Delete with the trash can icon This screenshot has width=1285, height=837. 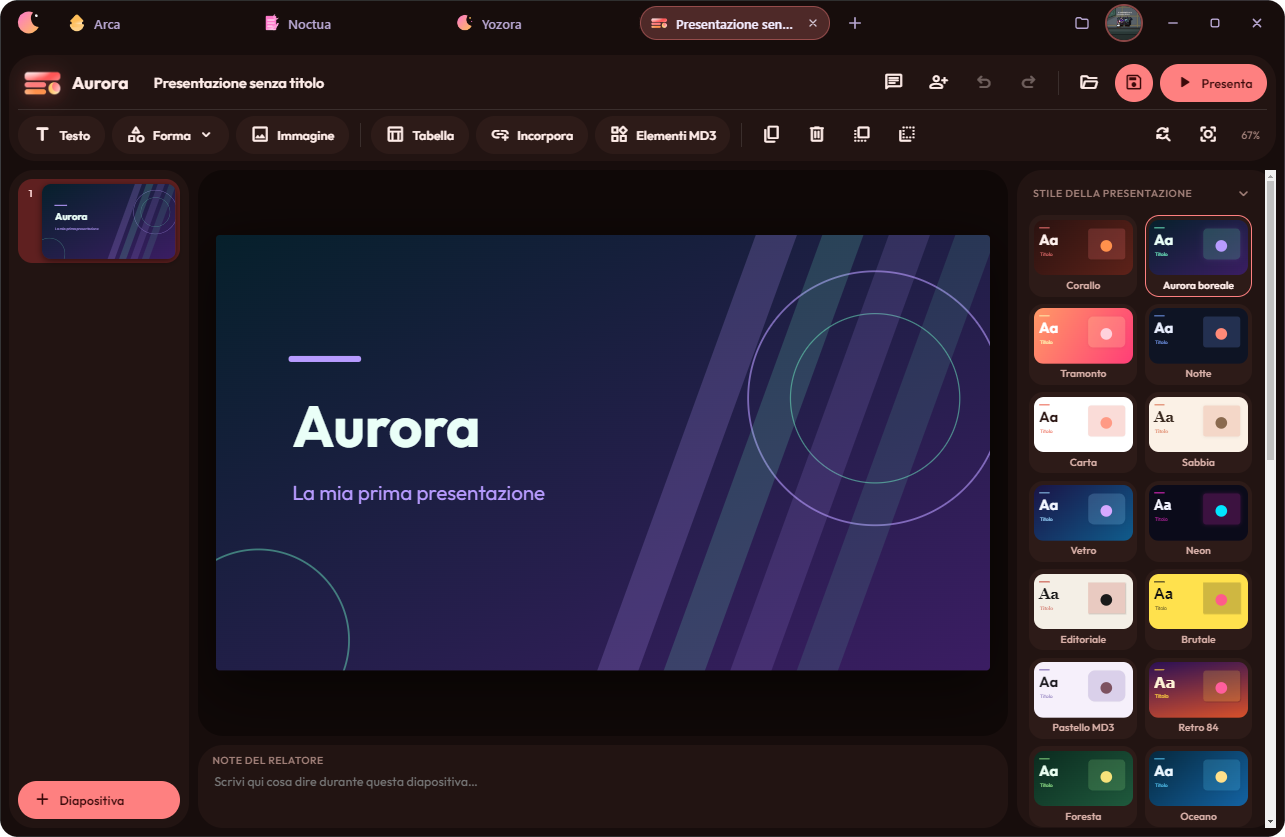[817, 134]
